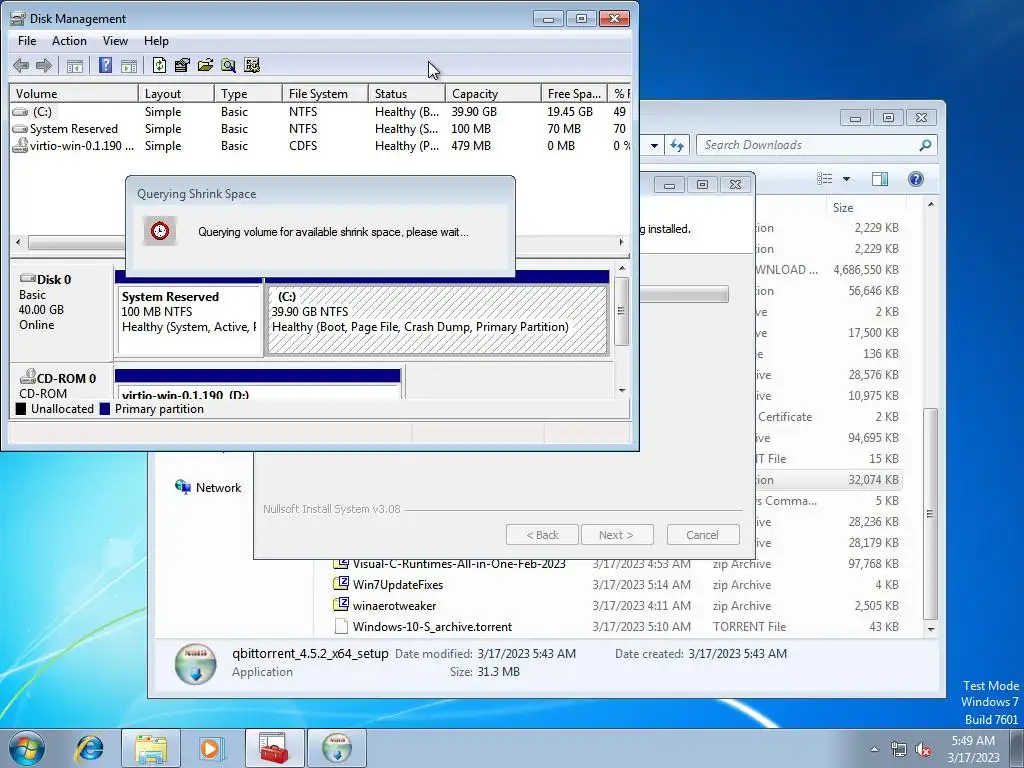1024x768 pixels.
Task: Open the Properties toolbar icon in Disk Management
Action: point(182,65)
